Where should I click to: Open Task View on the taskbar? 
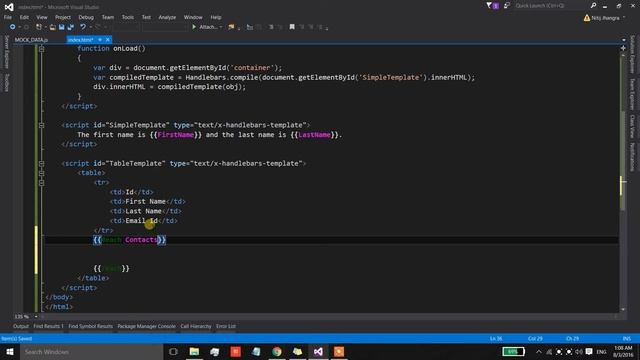coord(173,351)
